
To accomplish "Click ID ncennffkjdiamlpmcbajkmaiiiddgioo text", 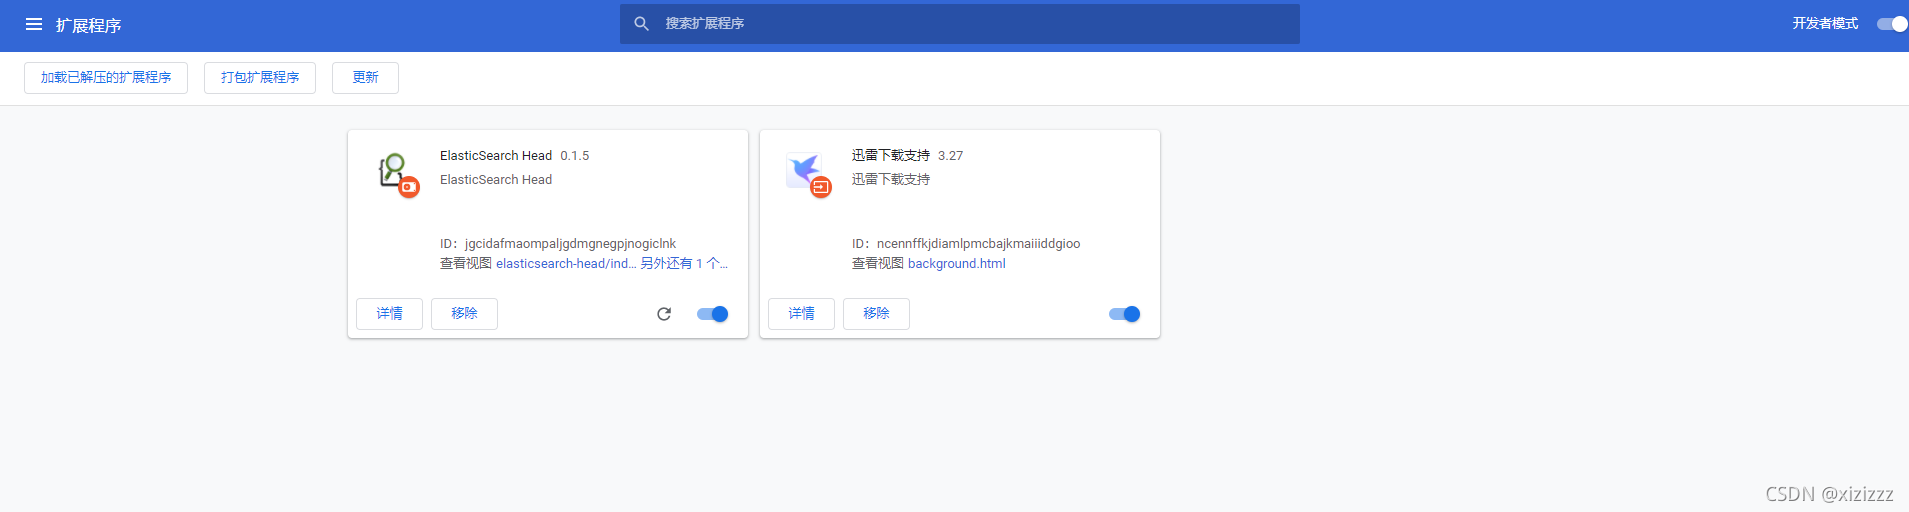I will click(x=966, y=244).
